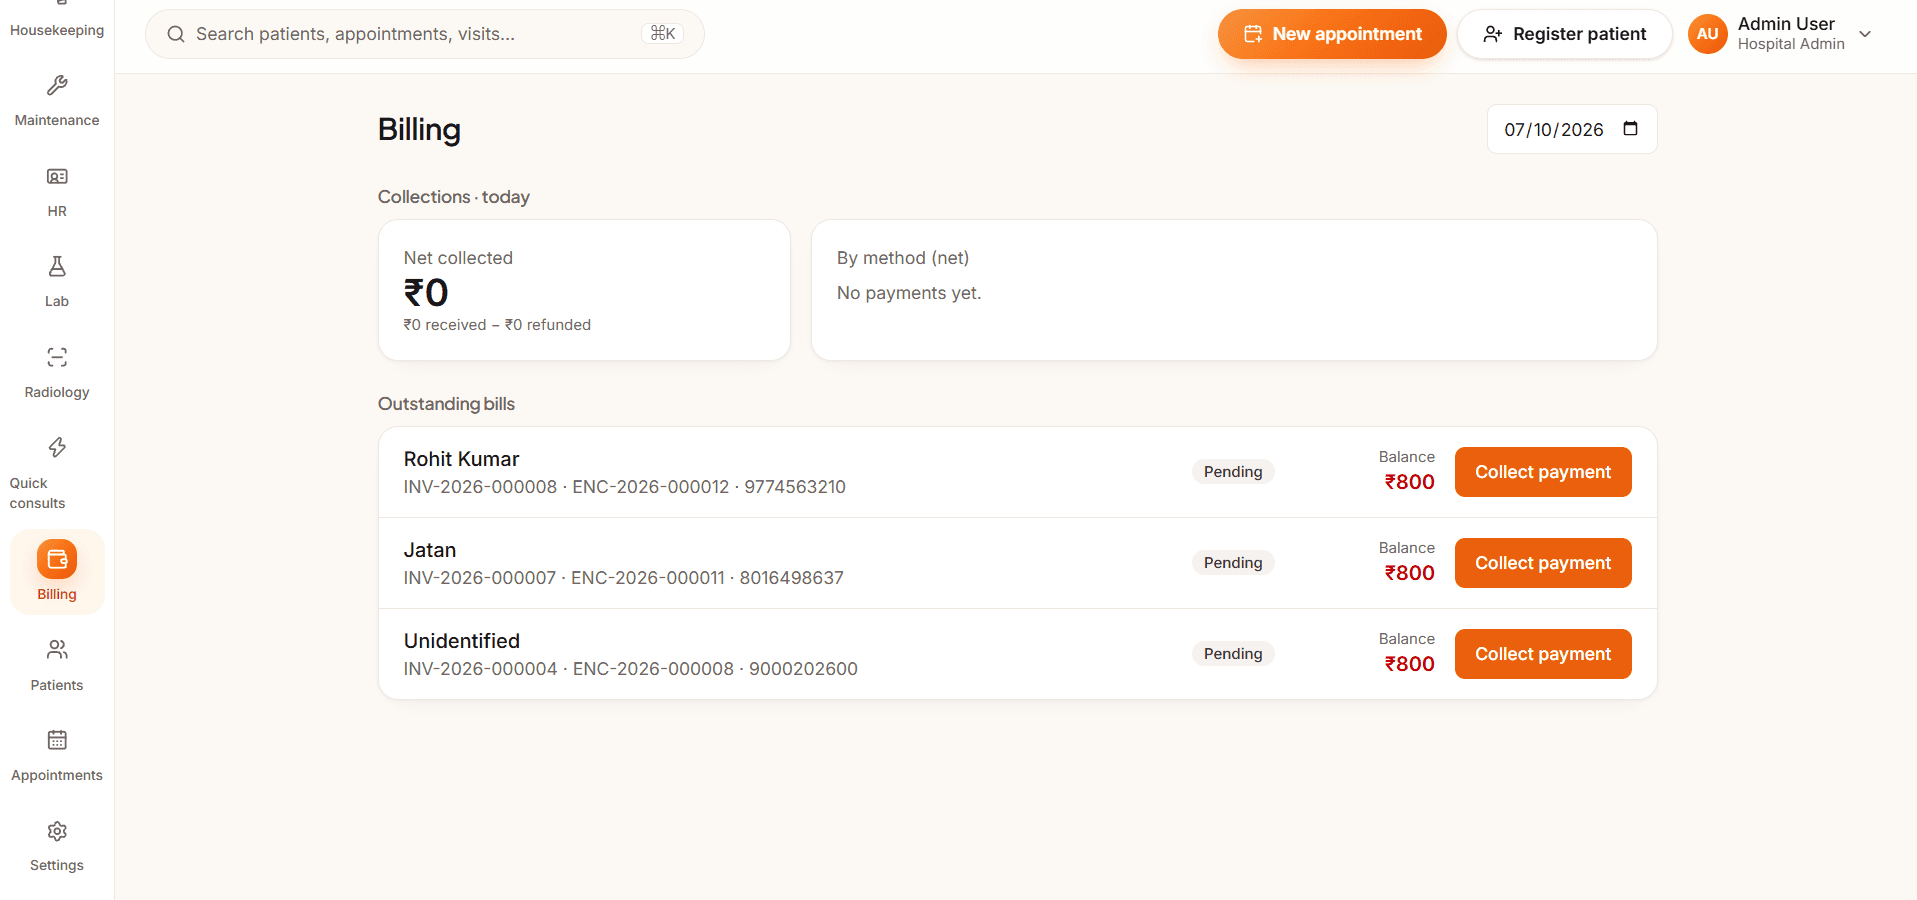Click the ⌘K shortcut badge
The height and width of the screenshot is (900, 1917).
pos(662,34)
